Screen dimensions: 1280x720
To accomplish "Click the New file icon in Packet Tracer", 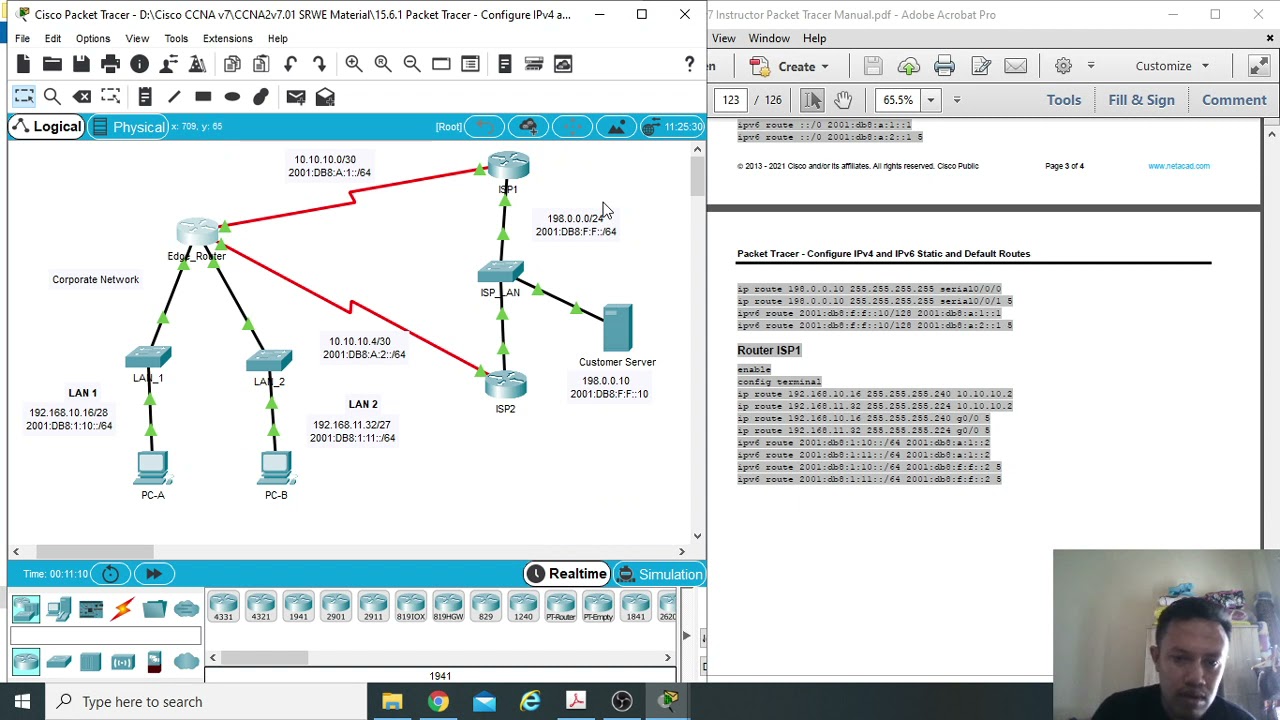I will point(23,64).
